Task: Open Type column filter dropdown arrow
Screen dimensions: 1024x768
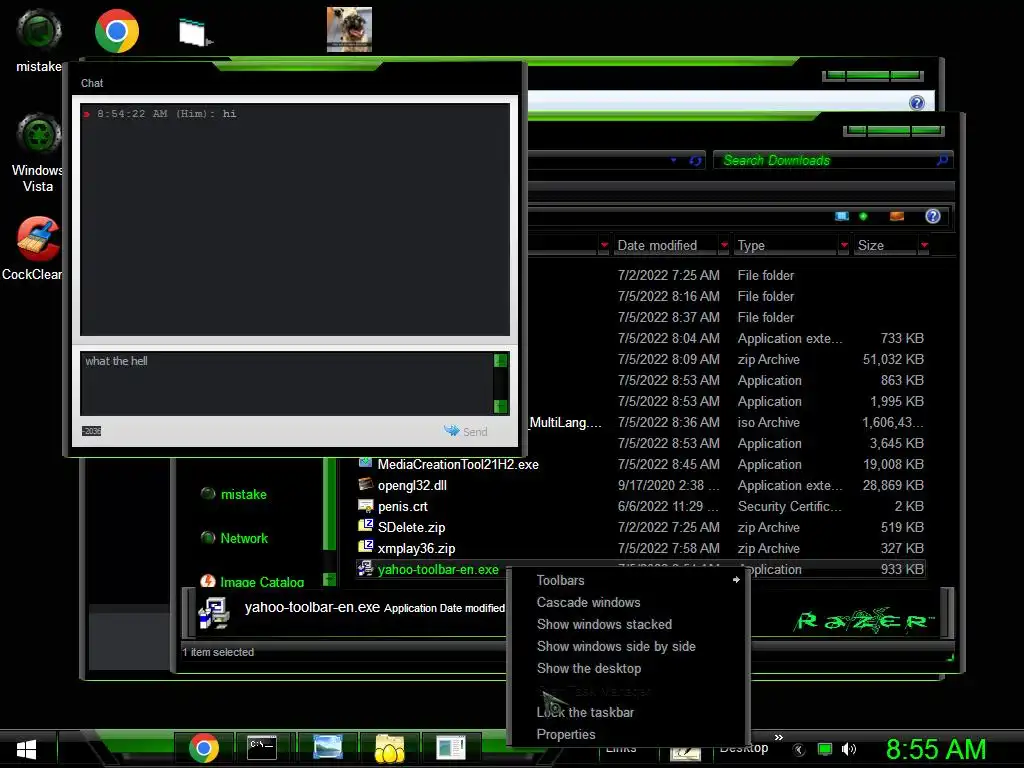Action: click(x=844, y=246)
